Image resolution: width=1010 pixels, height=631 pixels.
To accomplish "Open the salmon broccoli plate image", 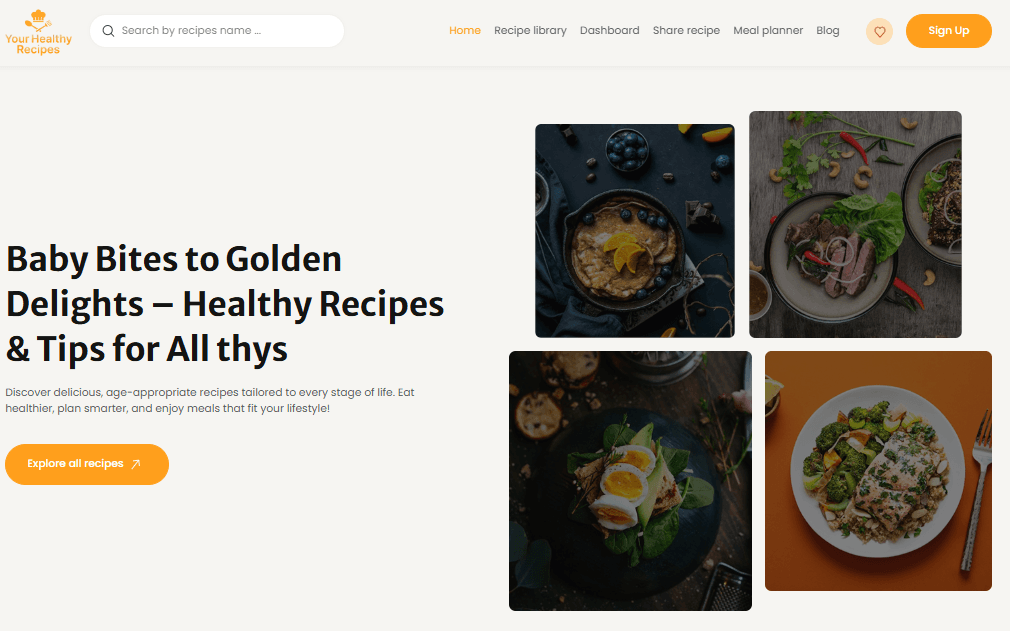I will [878, 471].
